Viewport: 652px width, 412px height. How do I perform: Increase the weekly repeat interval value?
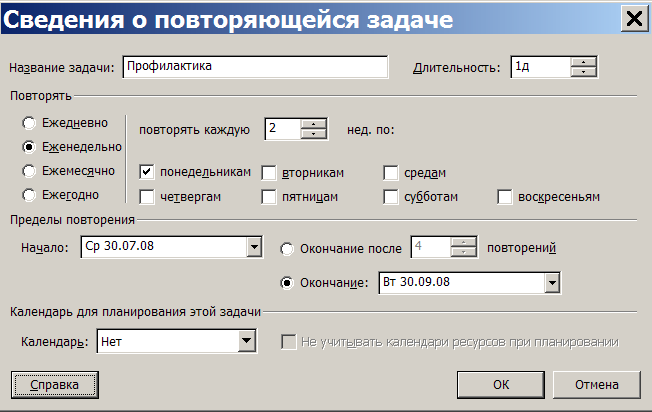[x=314, y=124]
